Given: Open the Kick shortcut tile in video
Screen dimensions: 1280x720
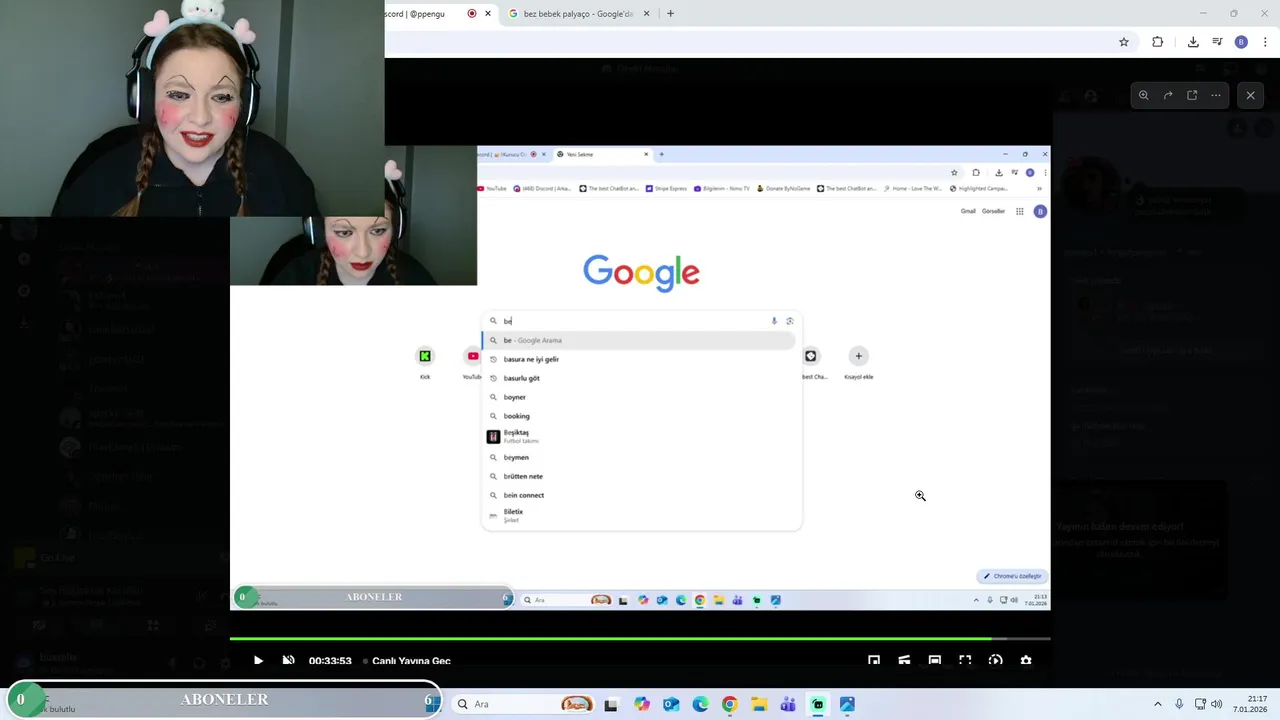Looking at the screenshot, I should point(425,362).
